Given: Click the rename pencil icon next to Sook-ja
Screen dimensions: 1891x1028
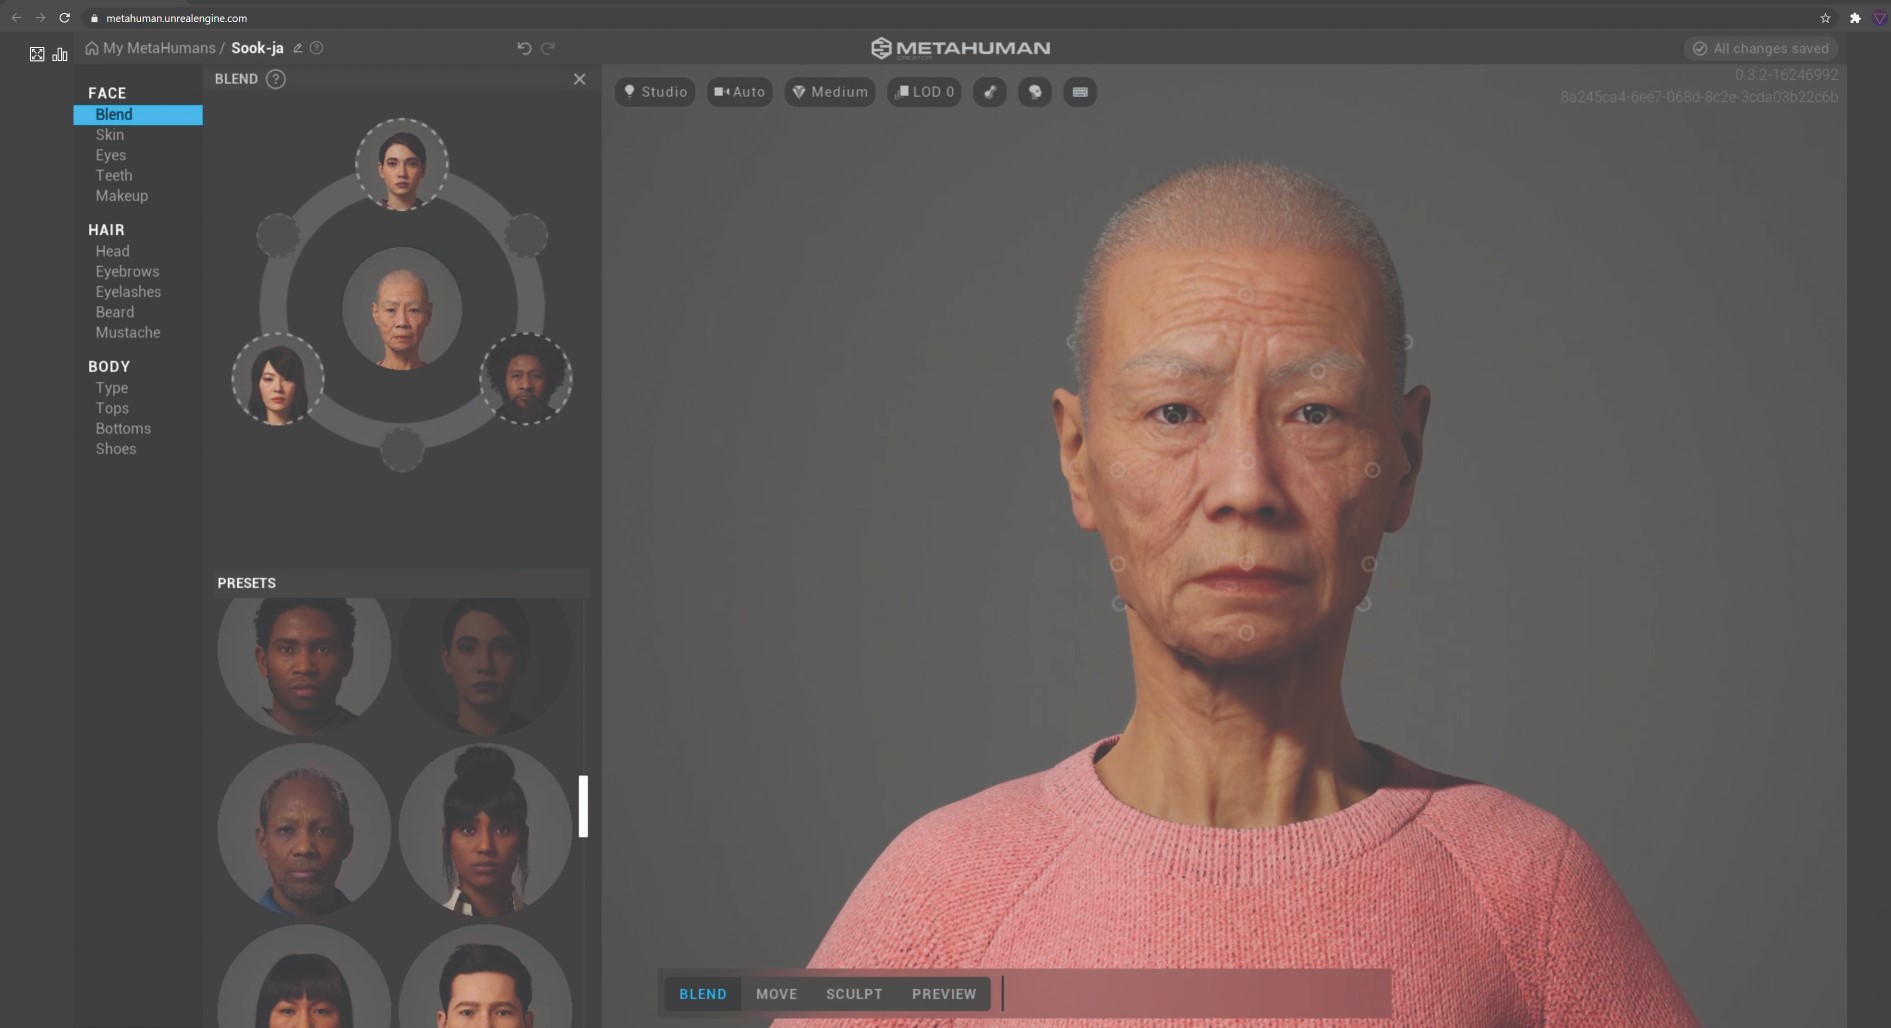Looking at the screenshot, I should [x=298, y=48].
